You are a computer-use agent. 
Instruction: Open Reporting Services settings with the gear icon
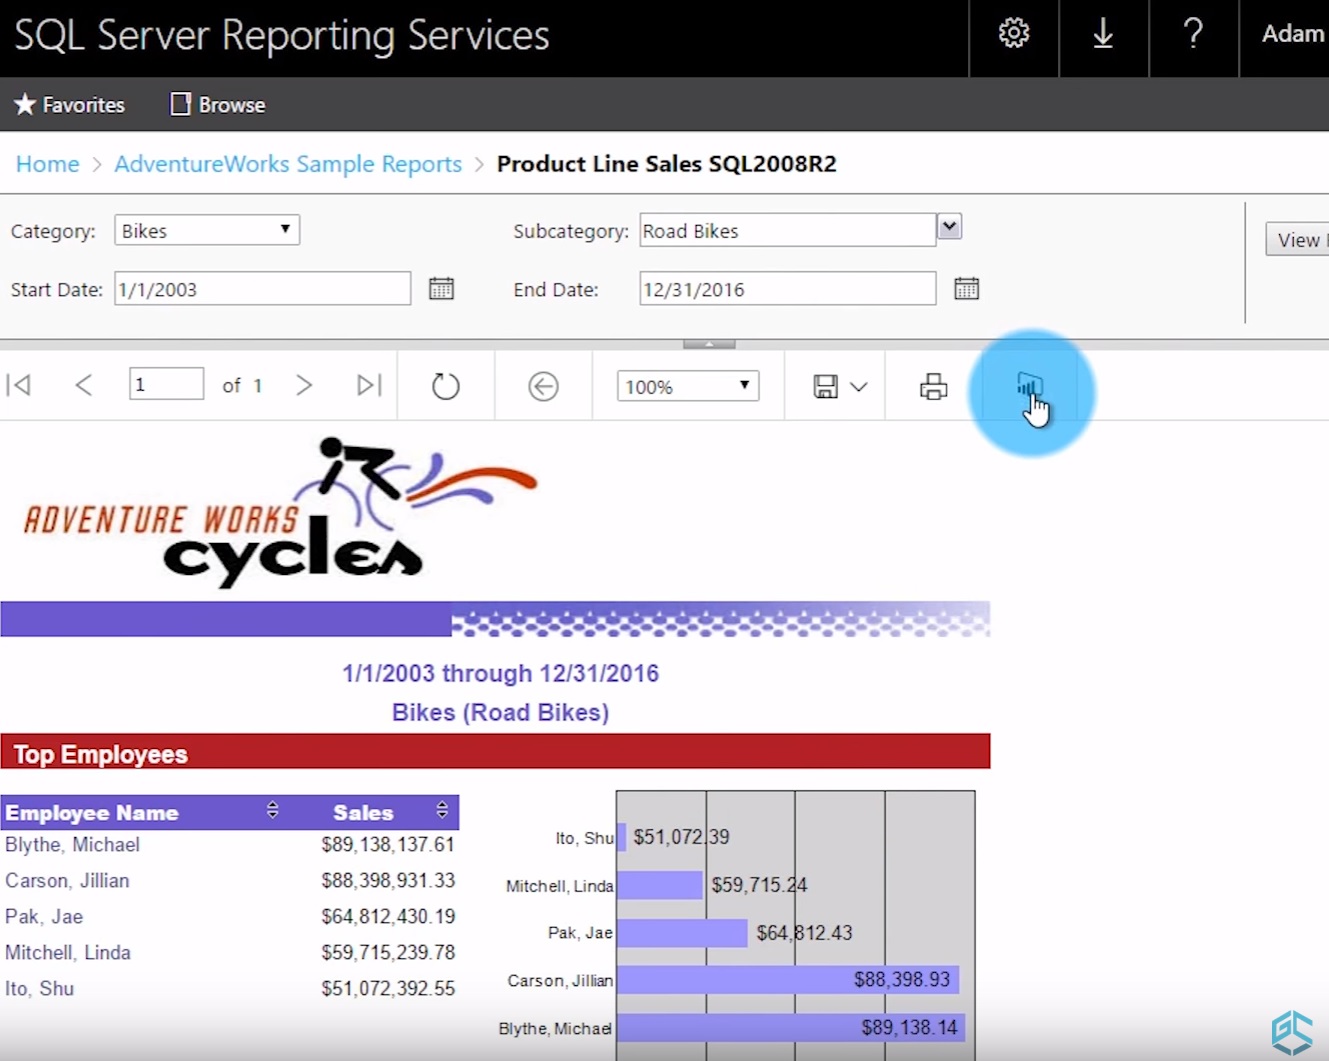1013,33
